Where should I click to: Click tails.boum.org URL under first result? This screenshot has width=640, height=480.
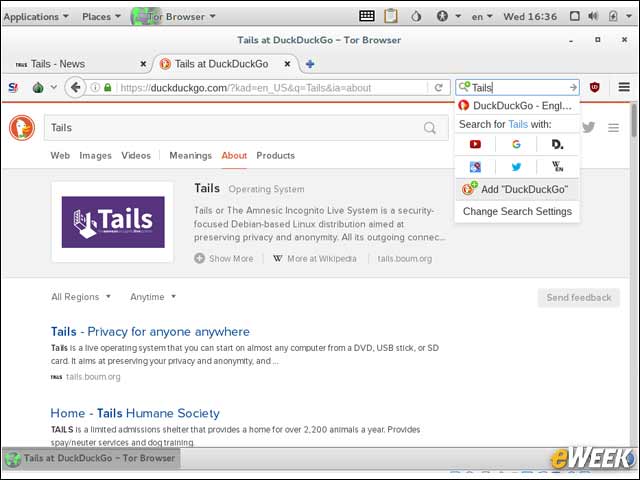(x=93, y=377)
